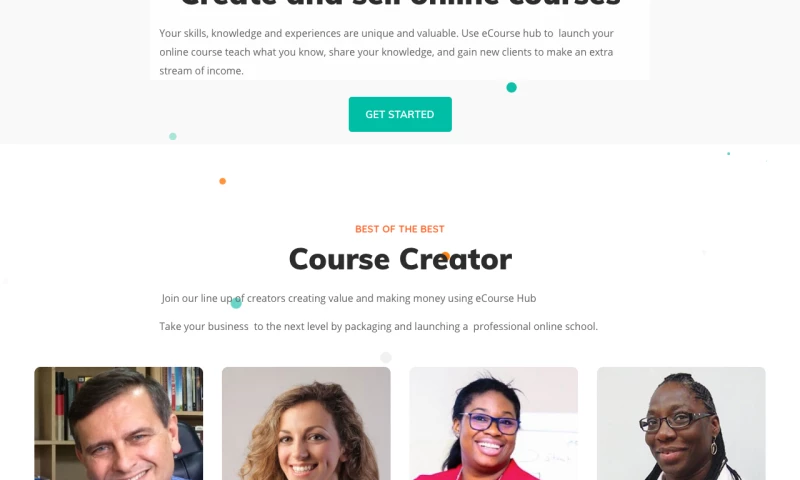Click the pale teal dot below hero paragraph
The height and width of the screenshot is (480, 800).
tap(173, 136)
